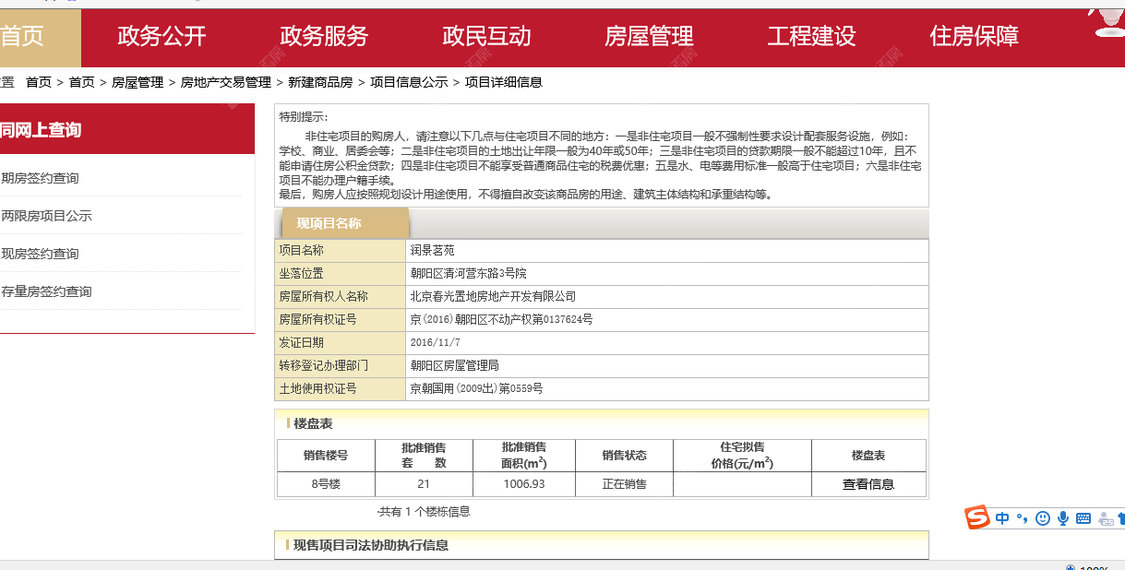The width and height of the screenshot is (1125, 570).
Task: Click the Sogou input method logo
Action: tap(976, 517)
